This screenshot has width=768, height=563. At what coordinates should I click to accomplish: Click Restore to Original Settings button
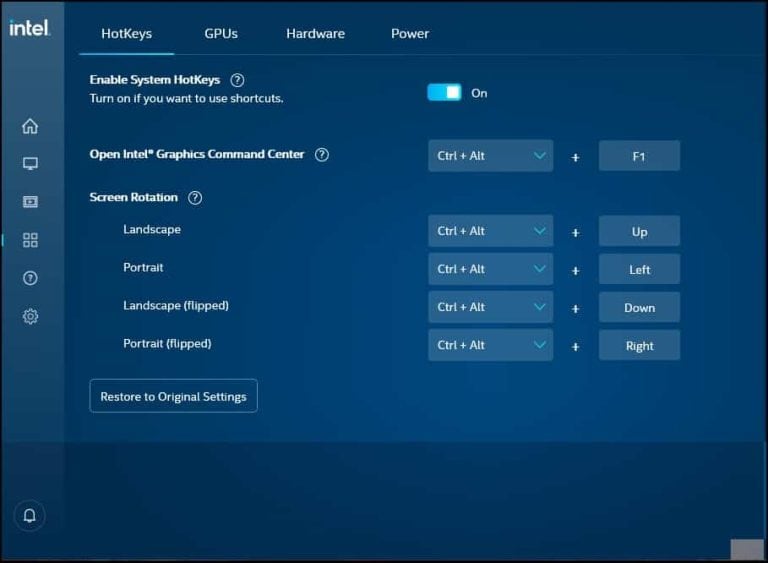(173, 396)
